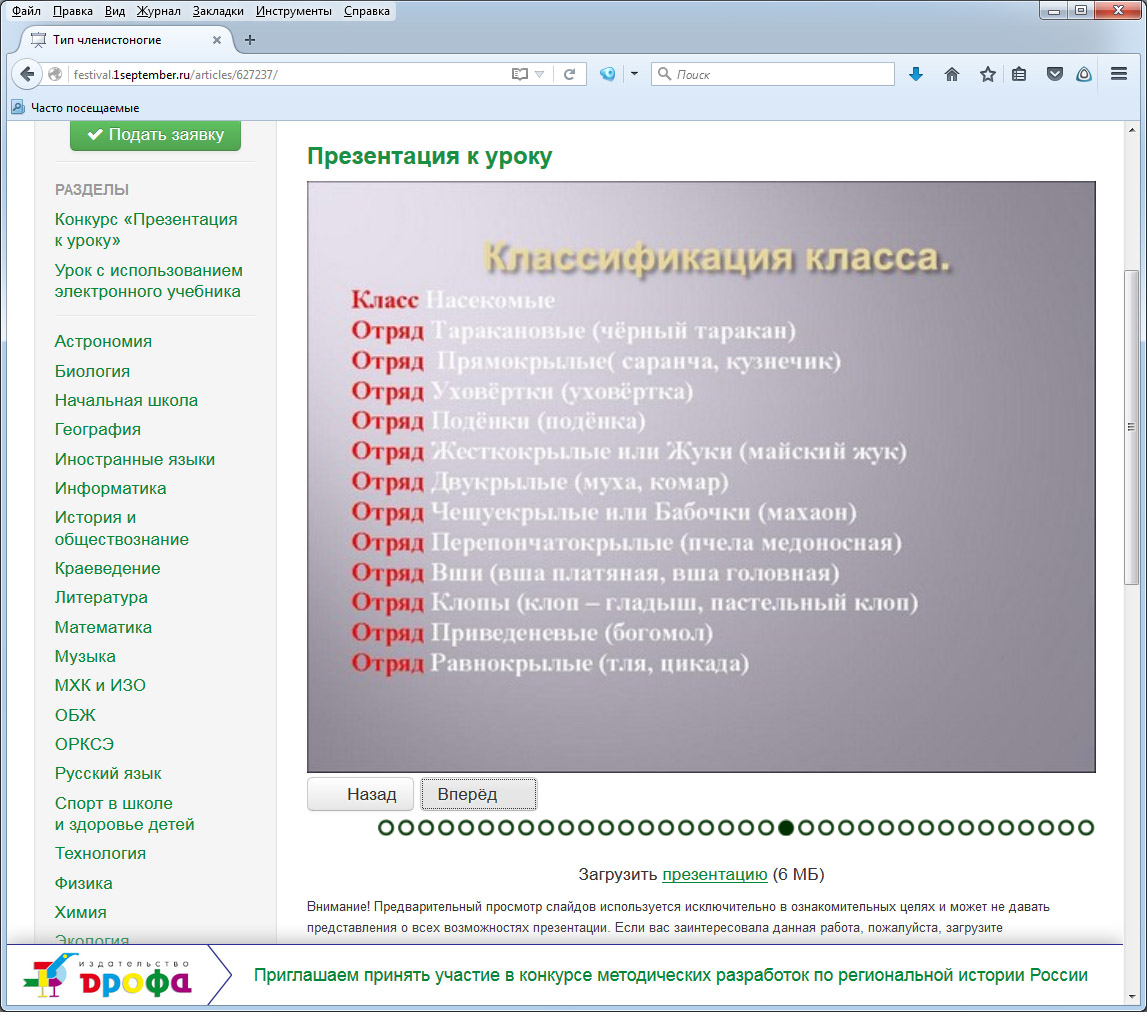Click the browser back arrow button

tap(27, 74)
